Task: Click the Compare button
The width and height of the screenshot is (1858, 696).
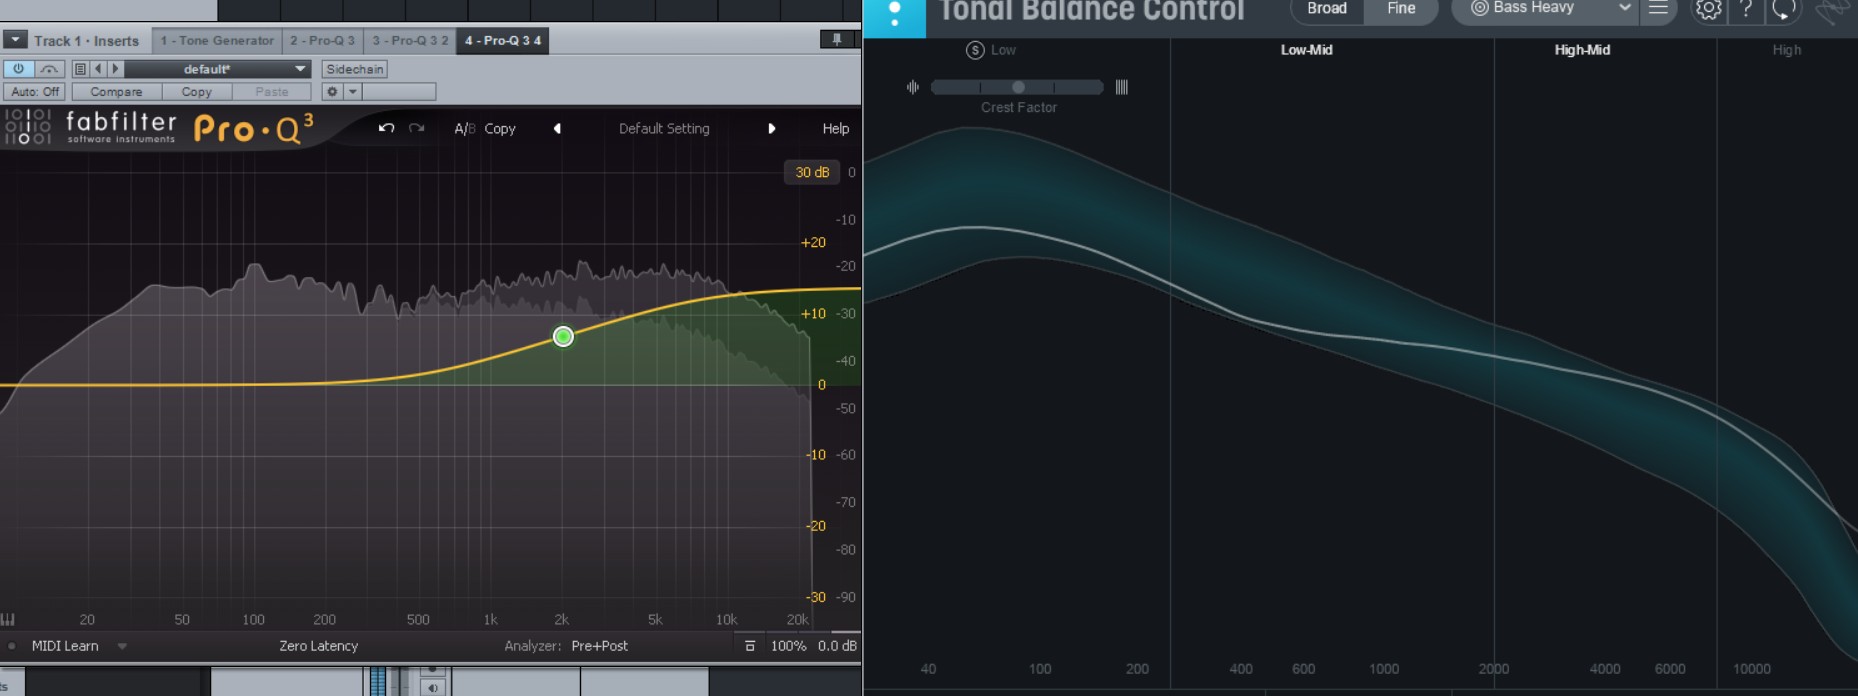Action: (116, 92)
